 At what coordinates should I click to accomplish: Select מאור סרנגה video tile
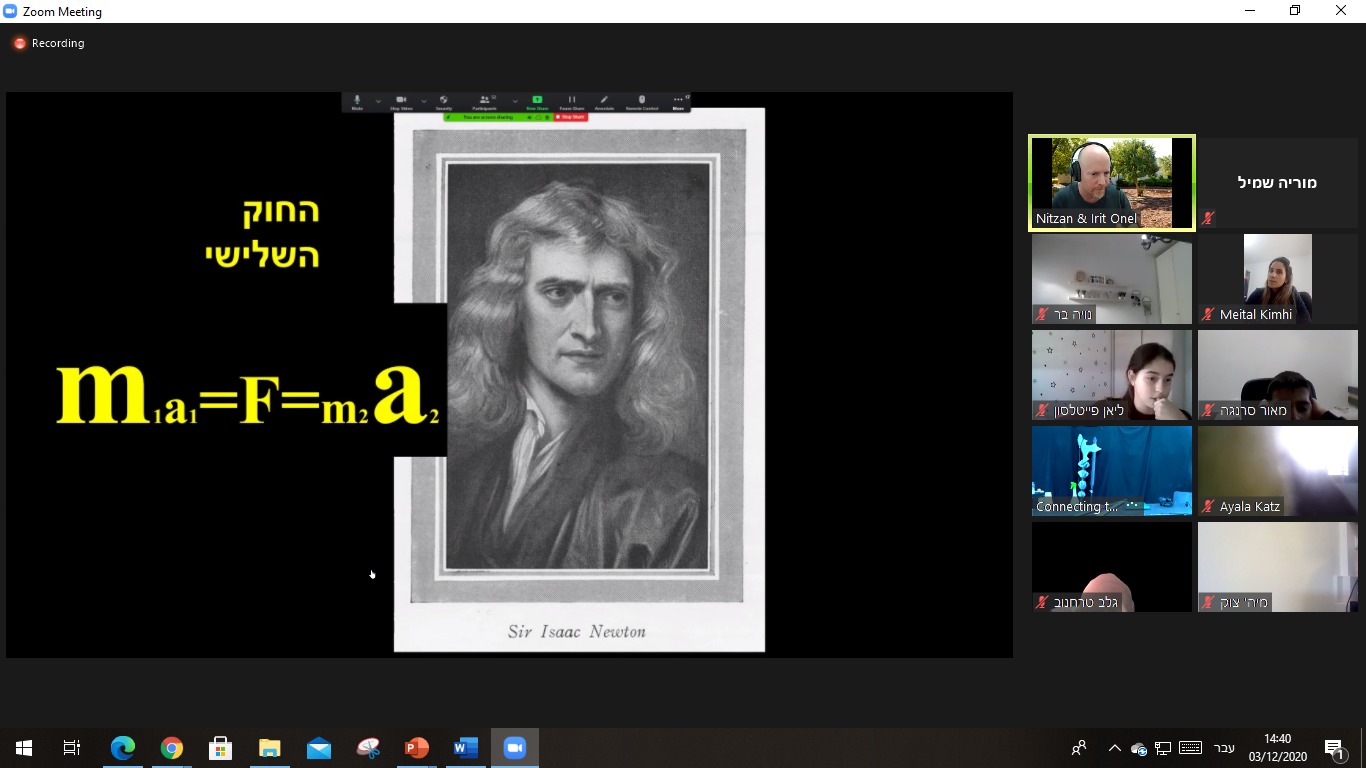point(1278,375)
